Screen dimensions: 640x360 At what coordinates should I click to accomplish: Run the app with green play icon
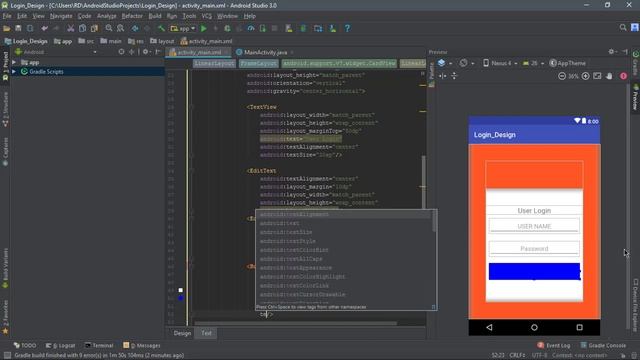204,28
